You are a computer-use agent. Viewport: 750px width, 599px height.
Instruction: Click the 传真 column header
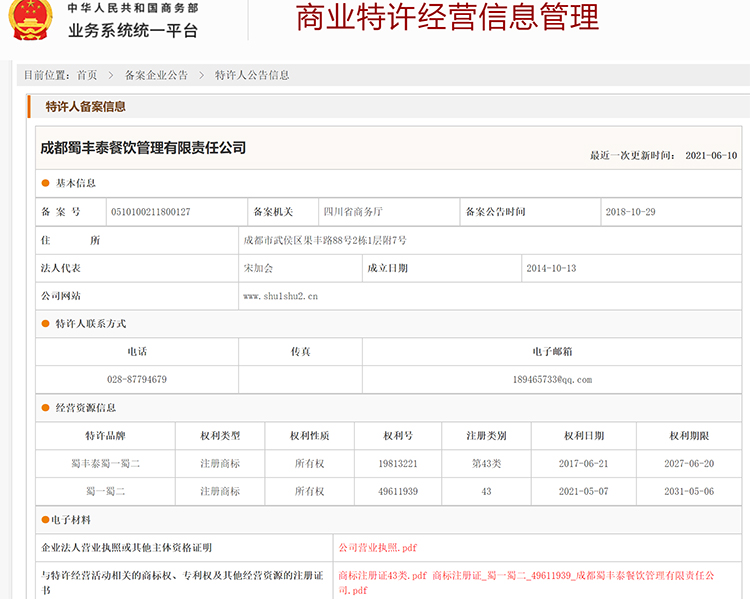300,352
